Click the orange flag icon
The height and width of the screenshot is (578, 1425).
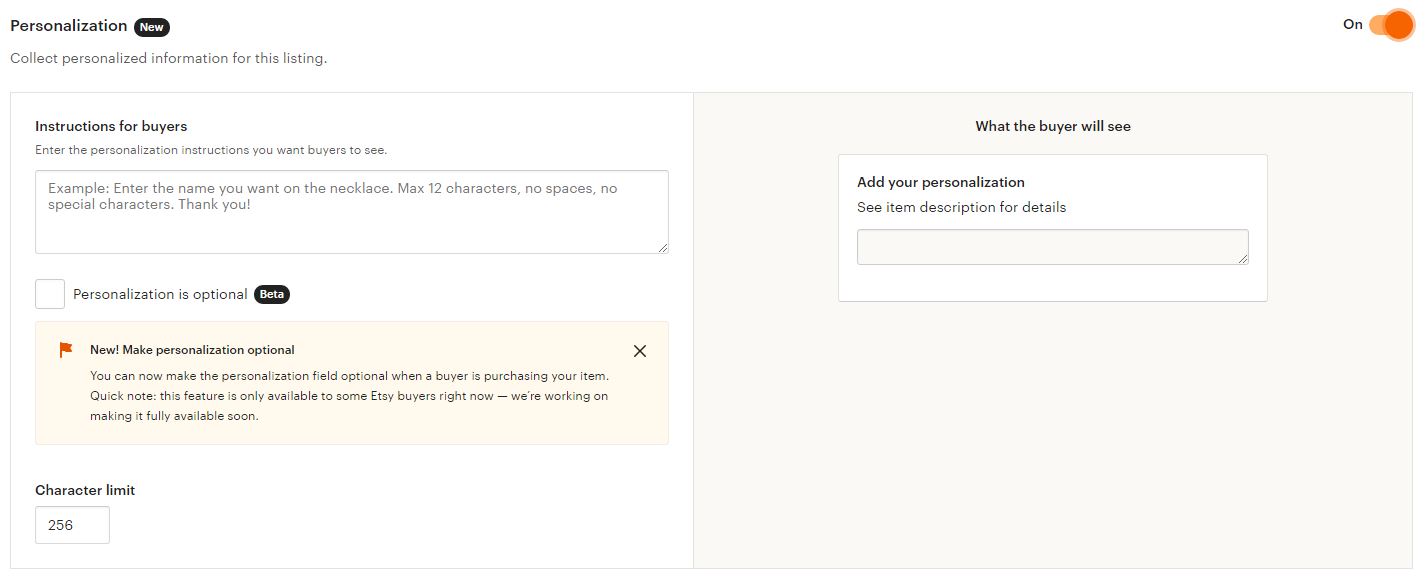click(x=66, y=350)
